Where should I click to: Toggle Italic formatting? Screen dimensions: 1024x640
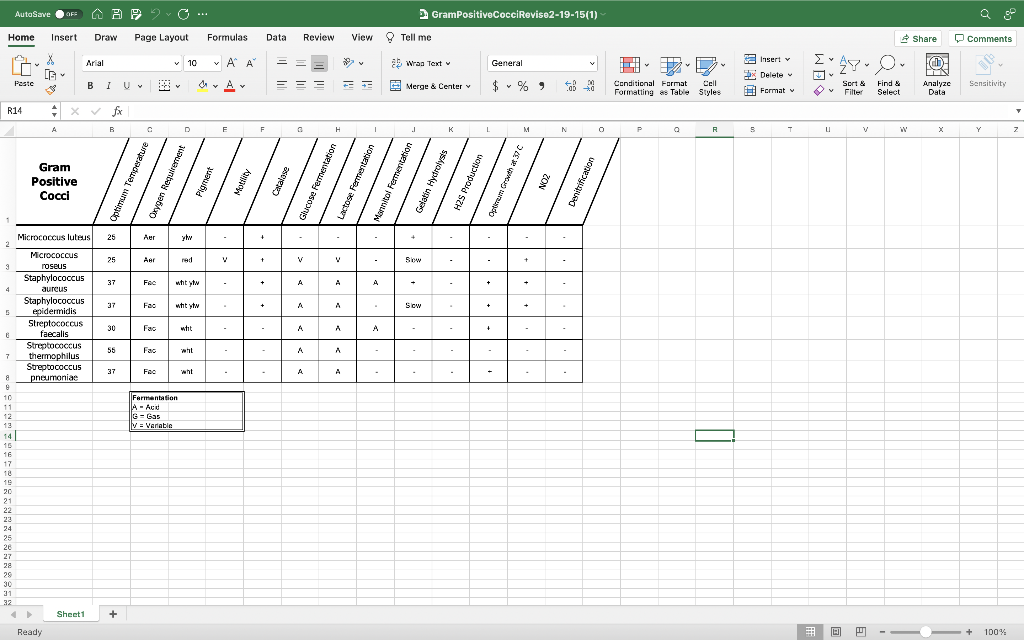108,86
